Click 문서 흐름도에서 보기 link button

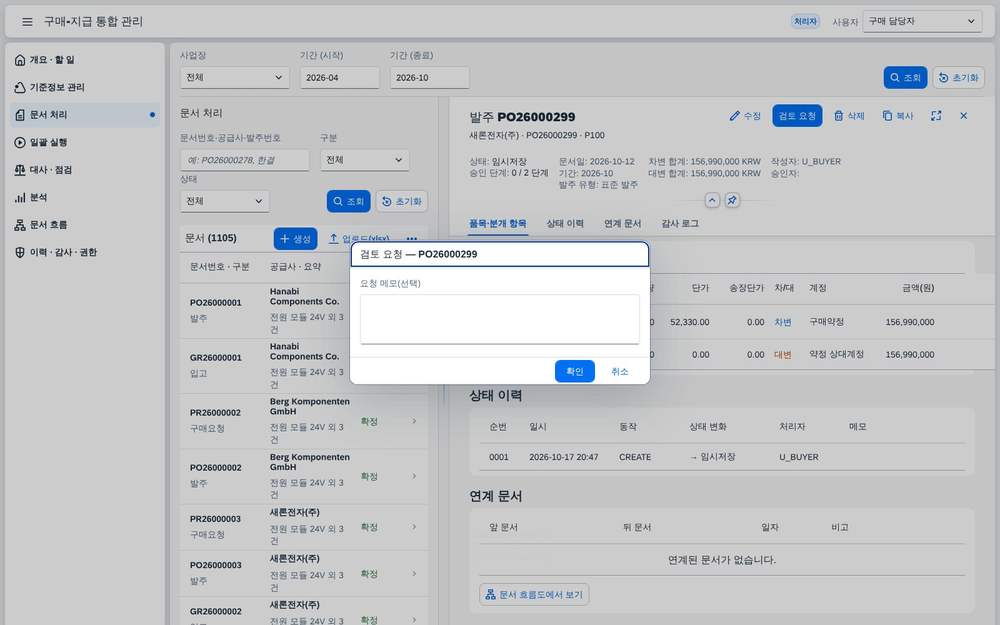click(x=534, y=594)
